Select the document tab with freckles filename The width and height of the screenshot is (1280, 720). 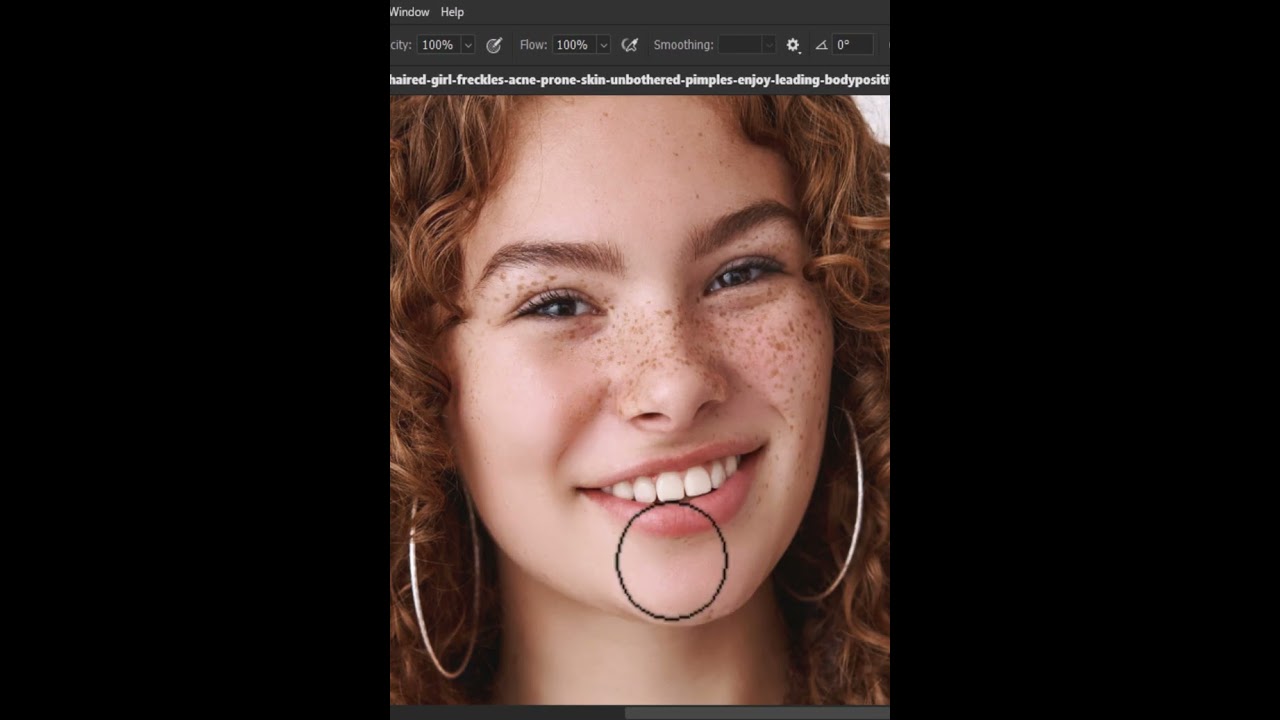tap(640, 79)
